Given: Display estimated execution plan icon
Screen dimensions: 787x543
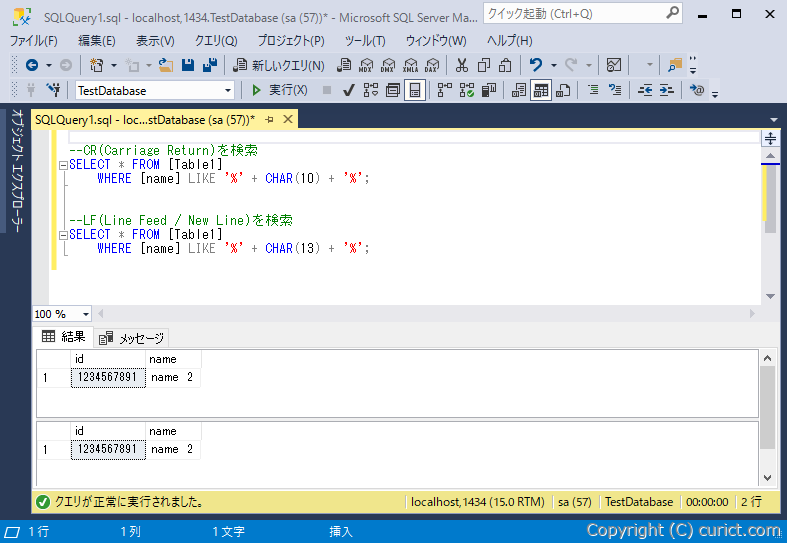Looking at the screenshot, I should coord(371,90).
